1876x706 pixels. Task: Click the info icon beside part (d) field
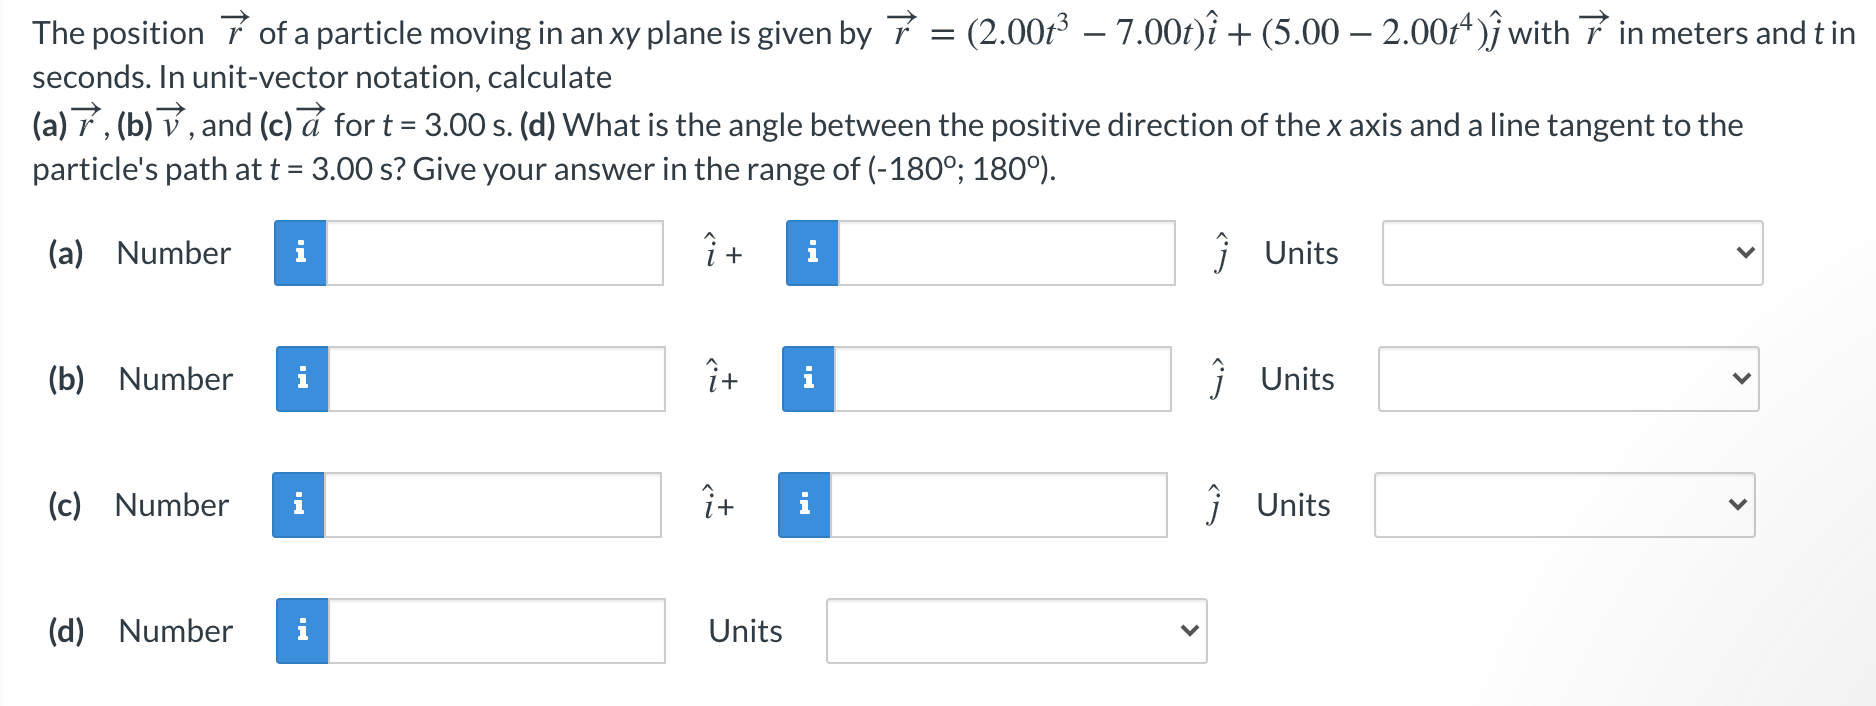(x=303, y=631)
